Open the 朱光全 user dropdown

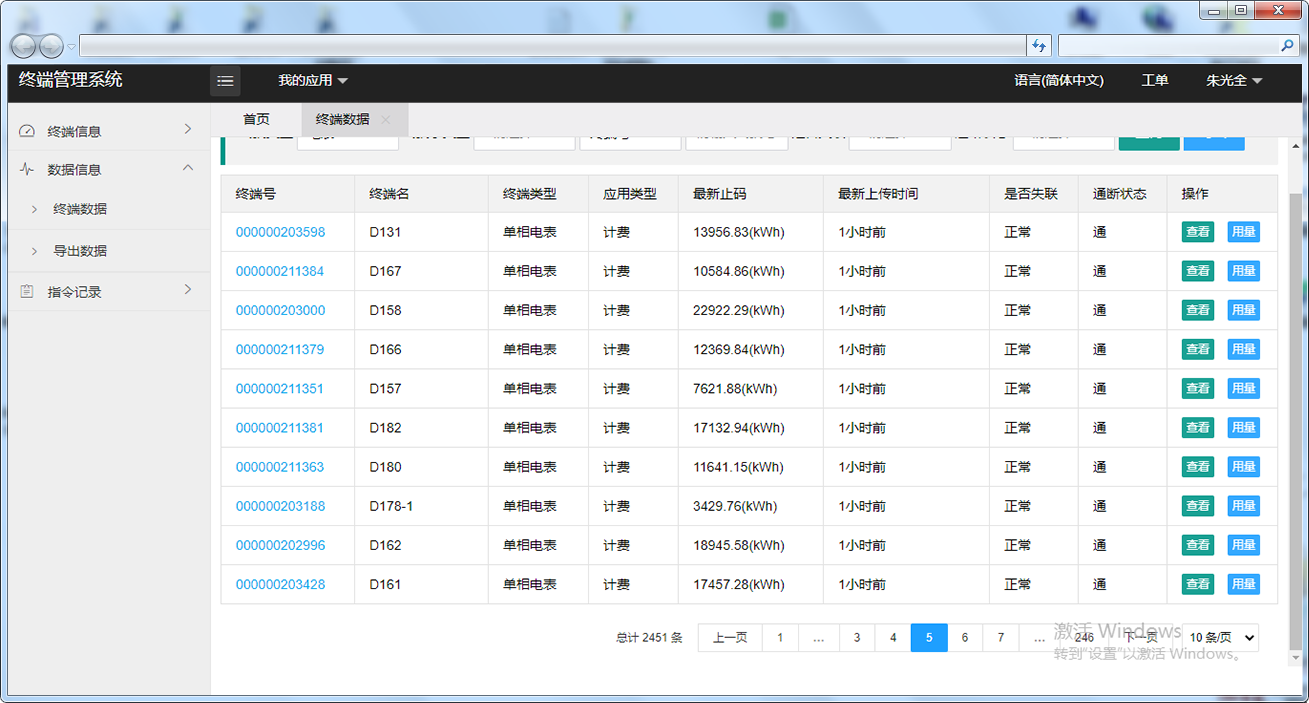(x=1233, y=81)
